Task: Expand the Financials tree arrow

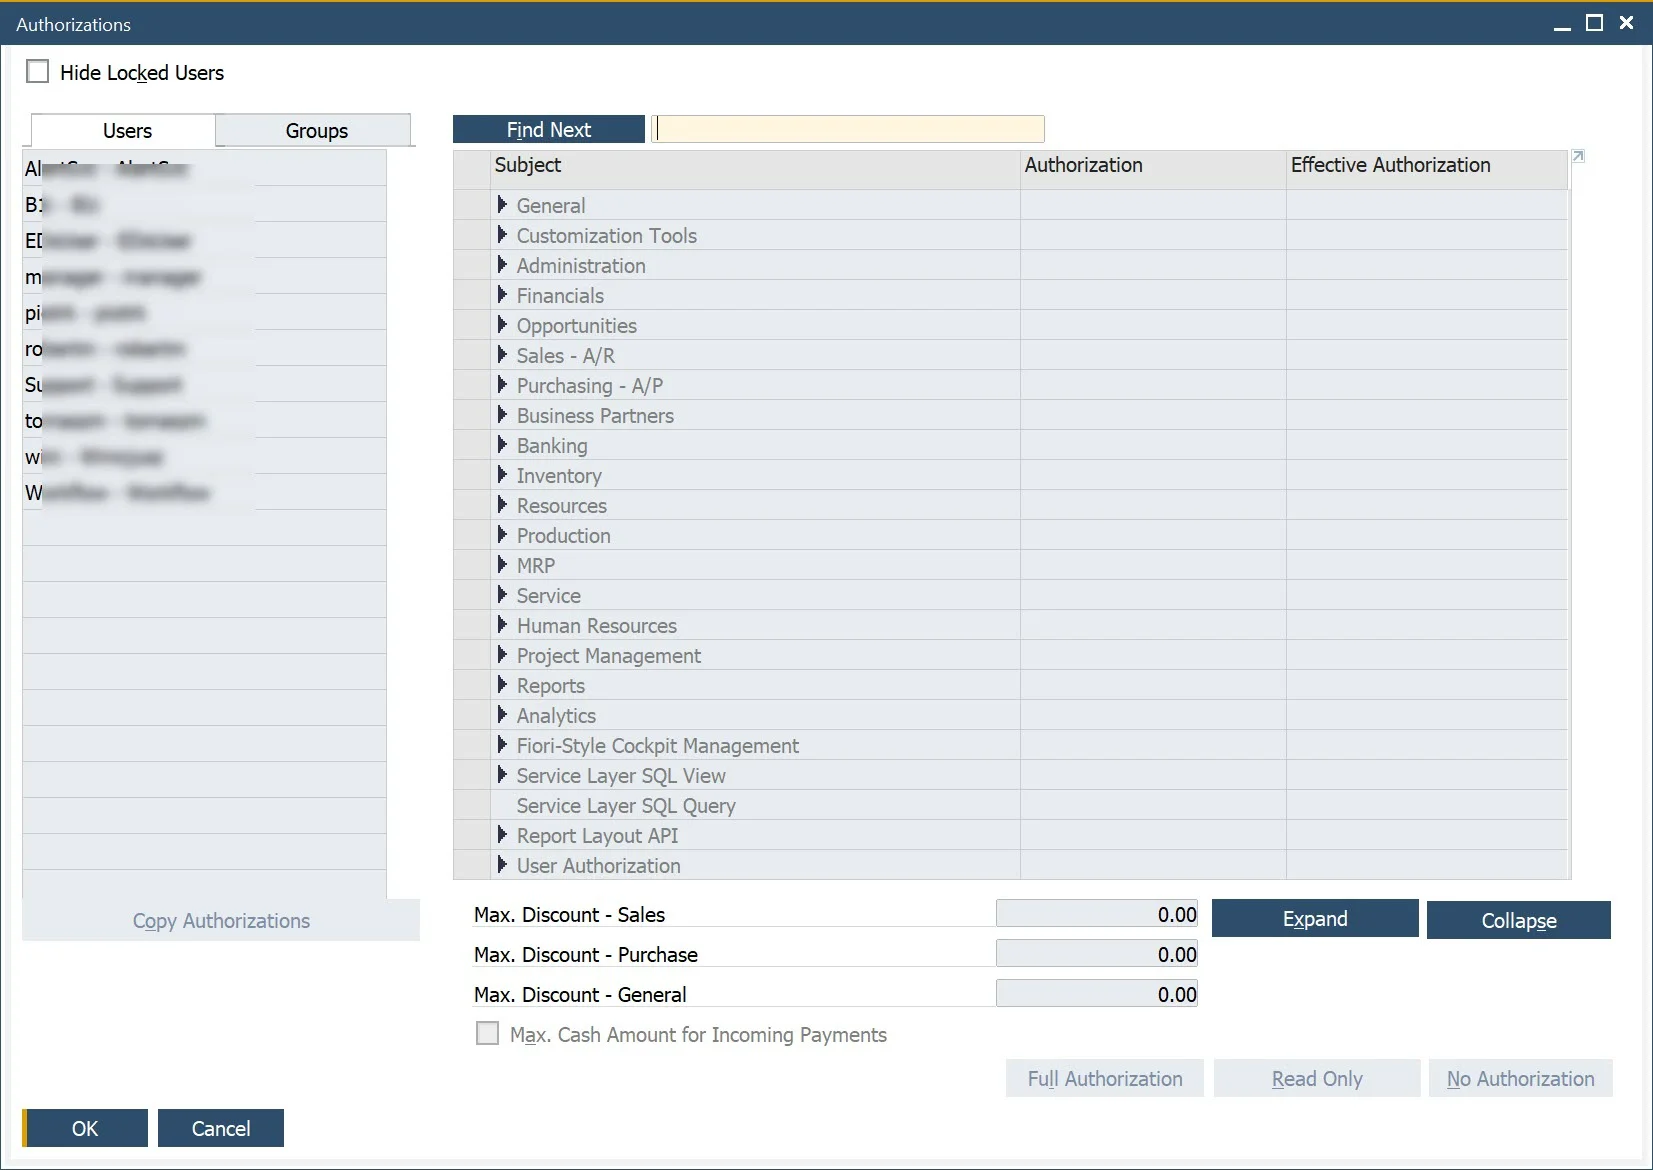Action: click(502, 295)
